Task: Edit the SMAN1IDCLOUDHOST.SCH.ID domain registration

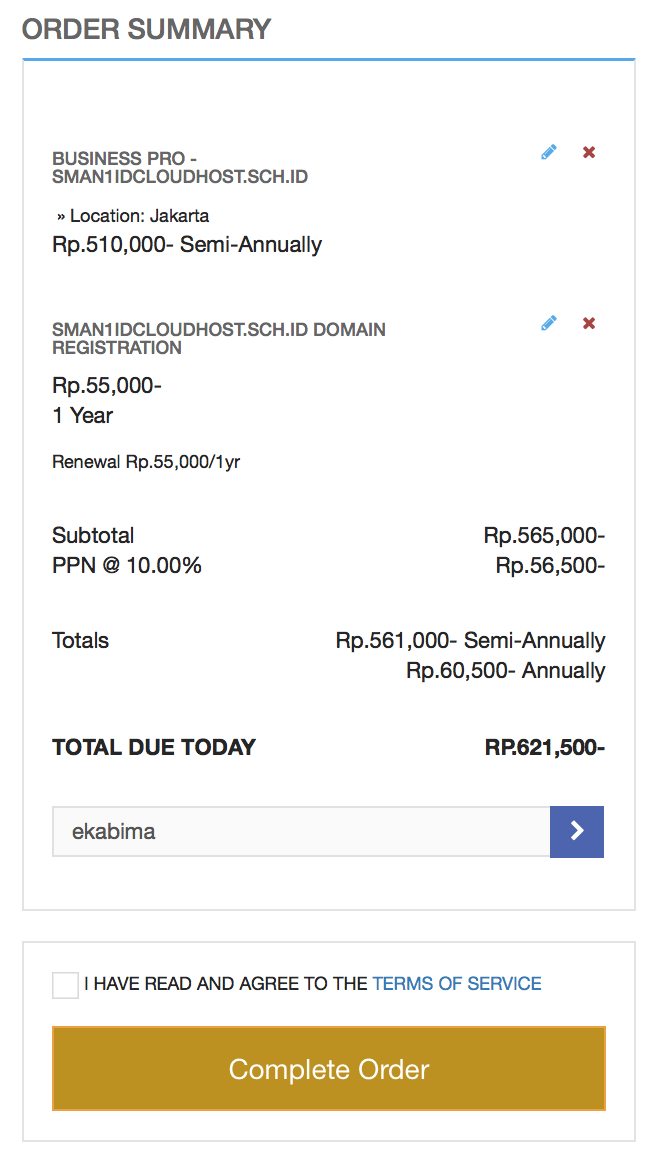Action: 547,323
